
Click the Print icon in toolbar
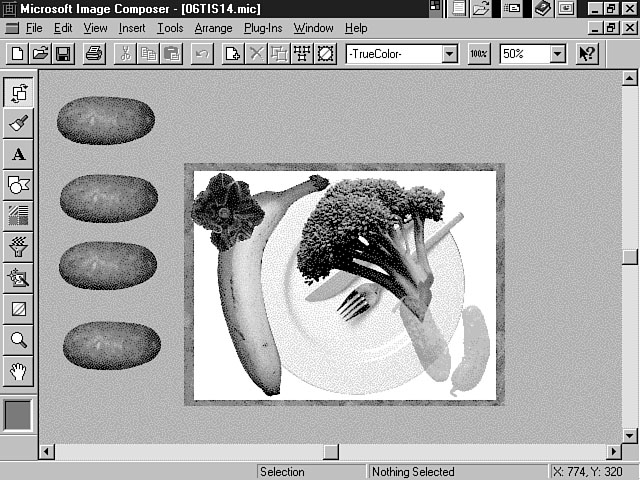93,54
